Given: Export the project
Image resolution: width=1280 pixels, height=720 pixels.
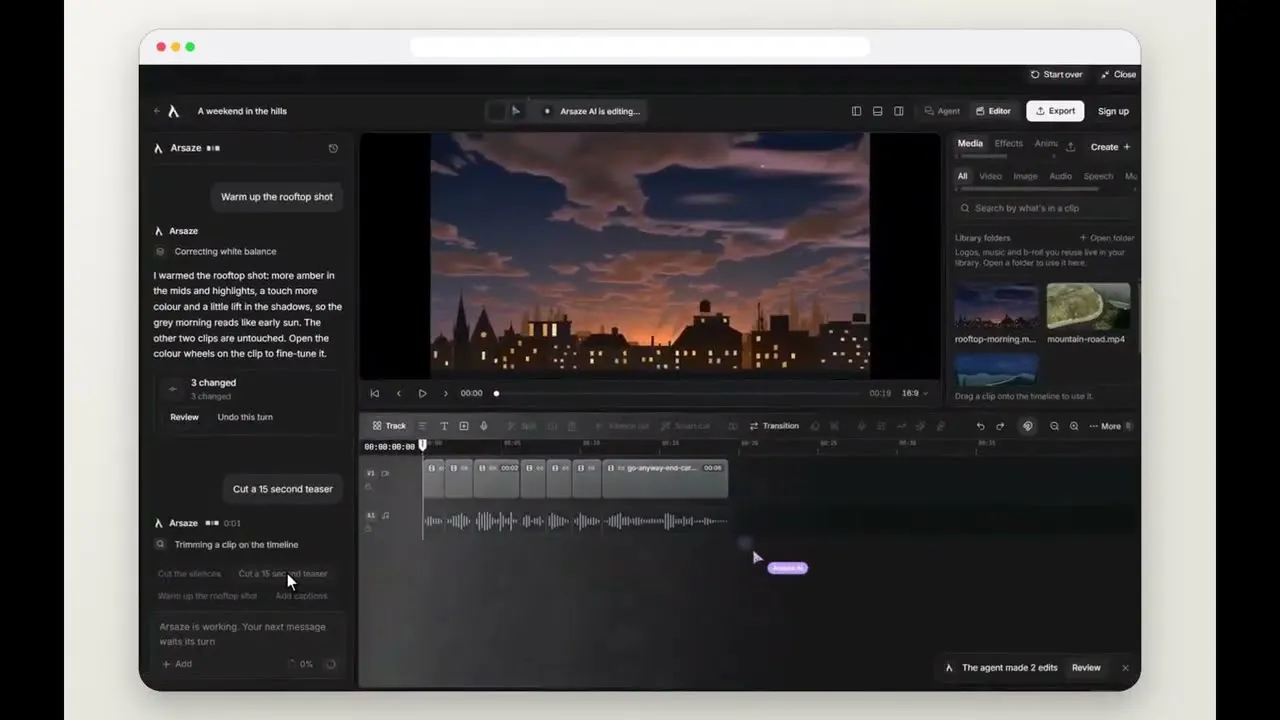Looking at the screenshot, I should point(1055,111).
